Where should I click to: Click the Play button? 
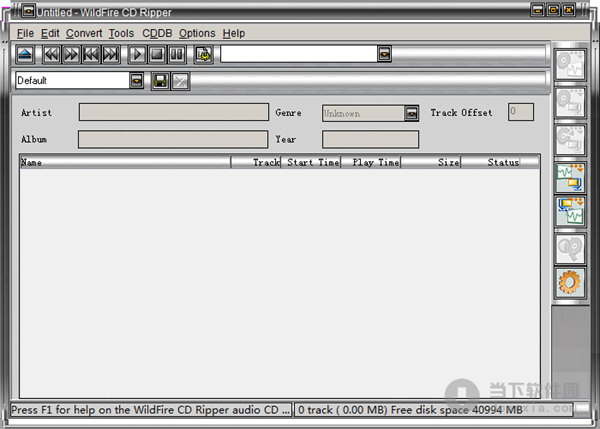(137, 54)
